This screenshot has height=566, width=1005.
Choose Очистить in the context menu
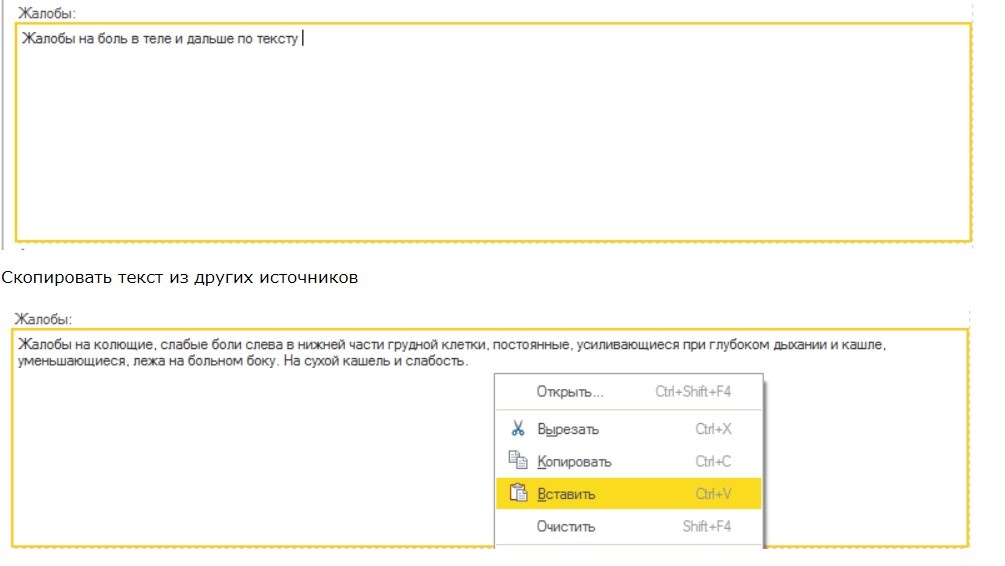pyautogui.click(x=566, y=526)
